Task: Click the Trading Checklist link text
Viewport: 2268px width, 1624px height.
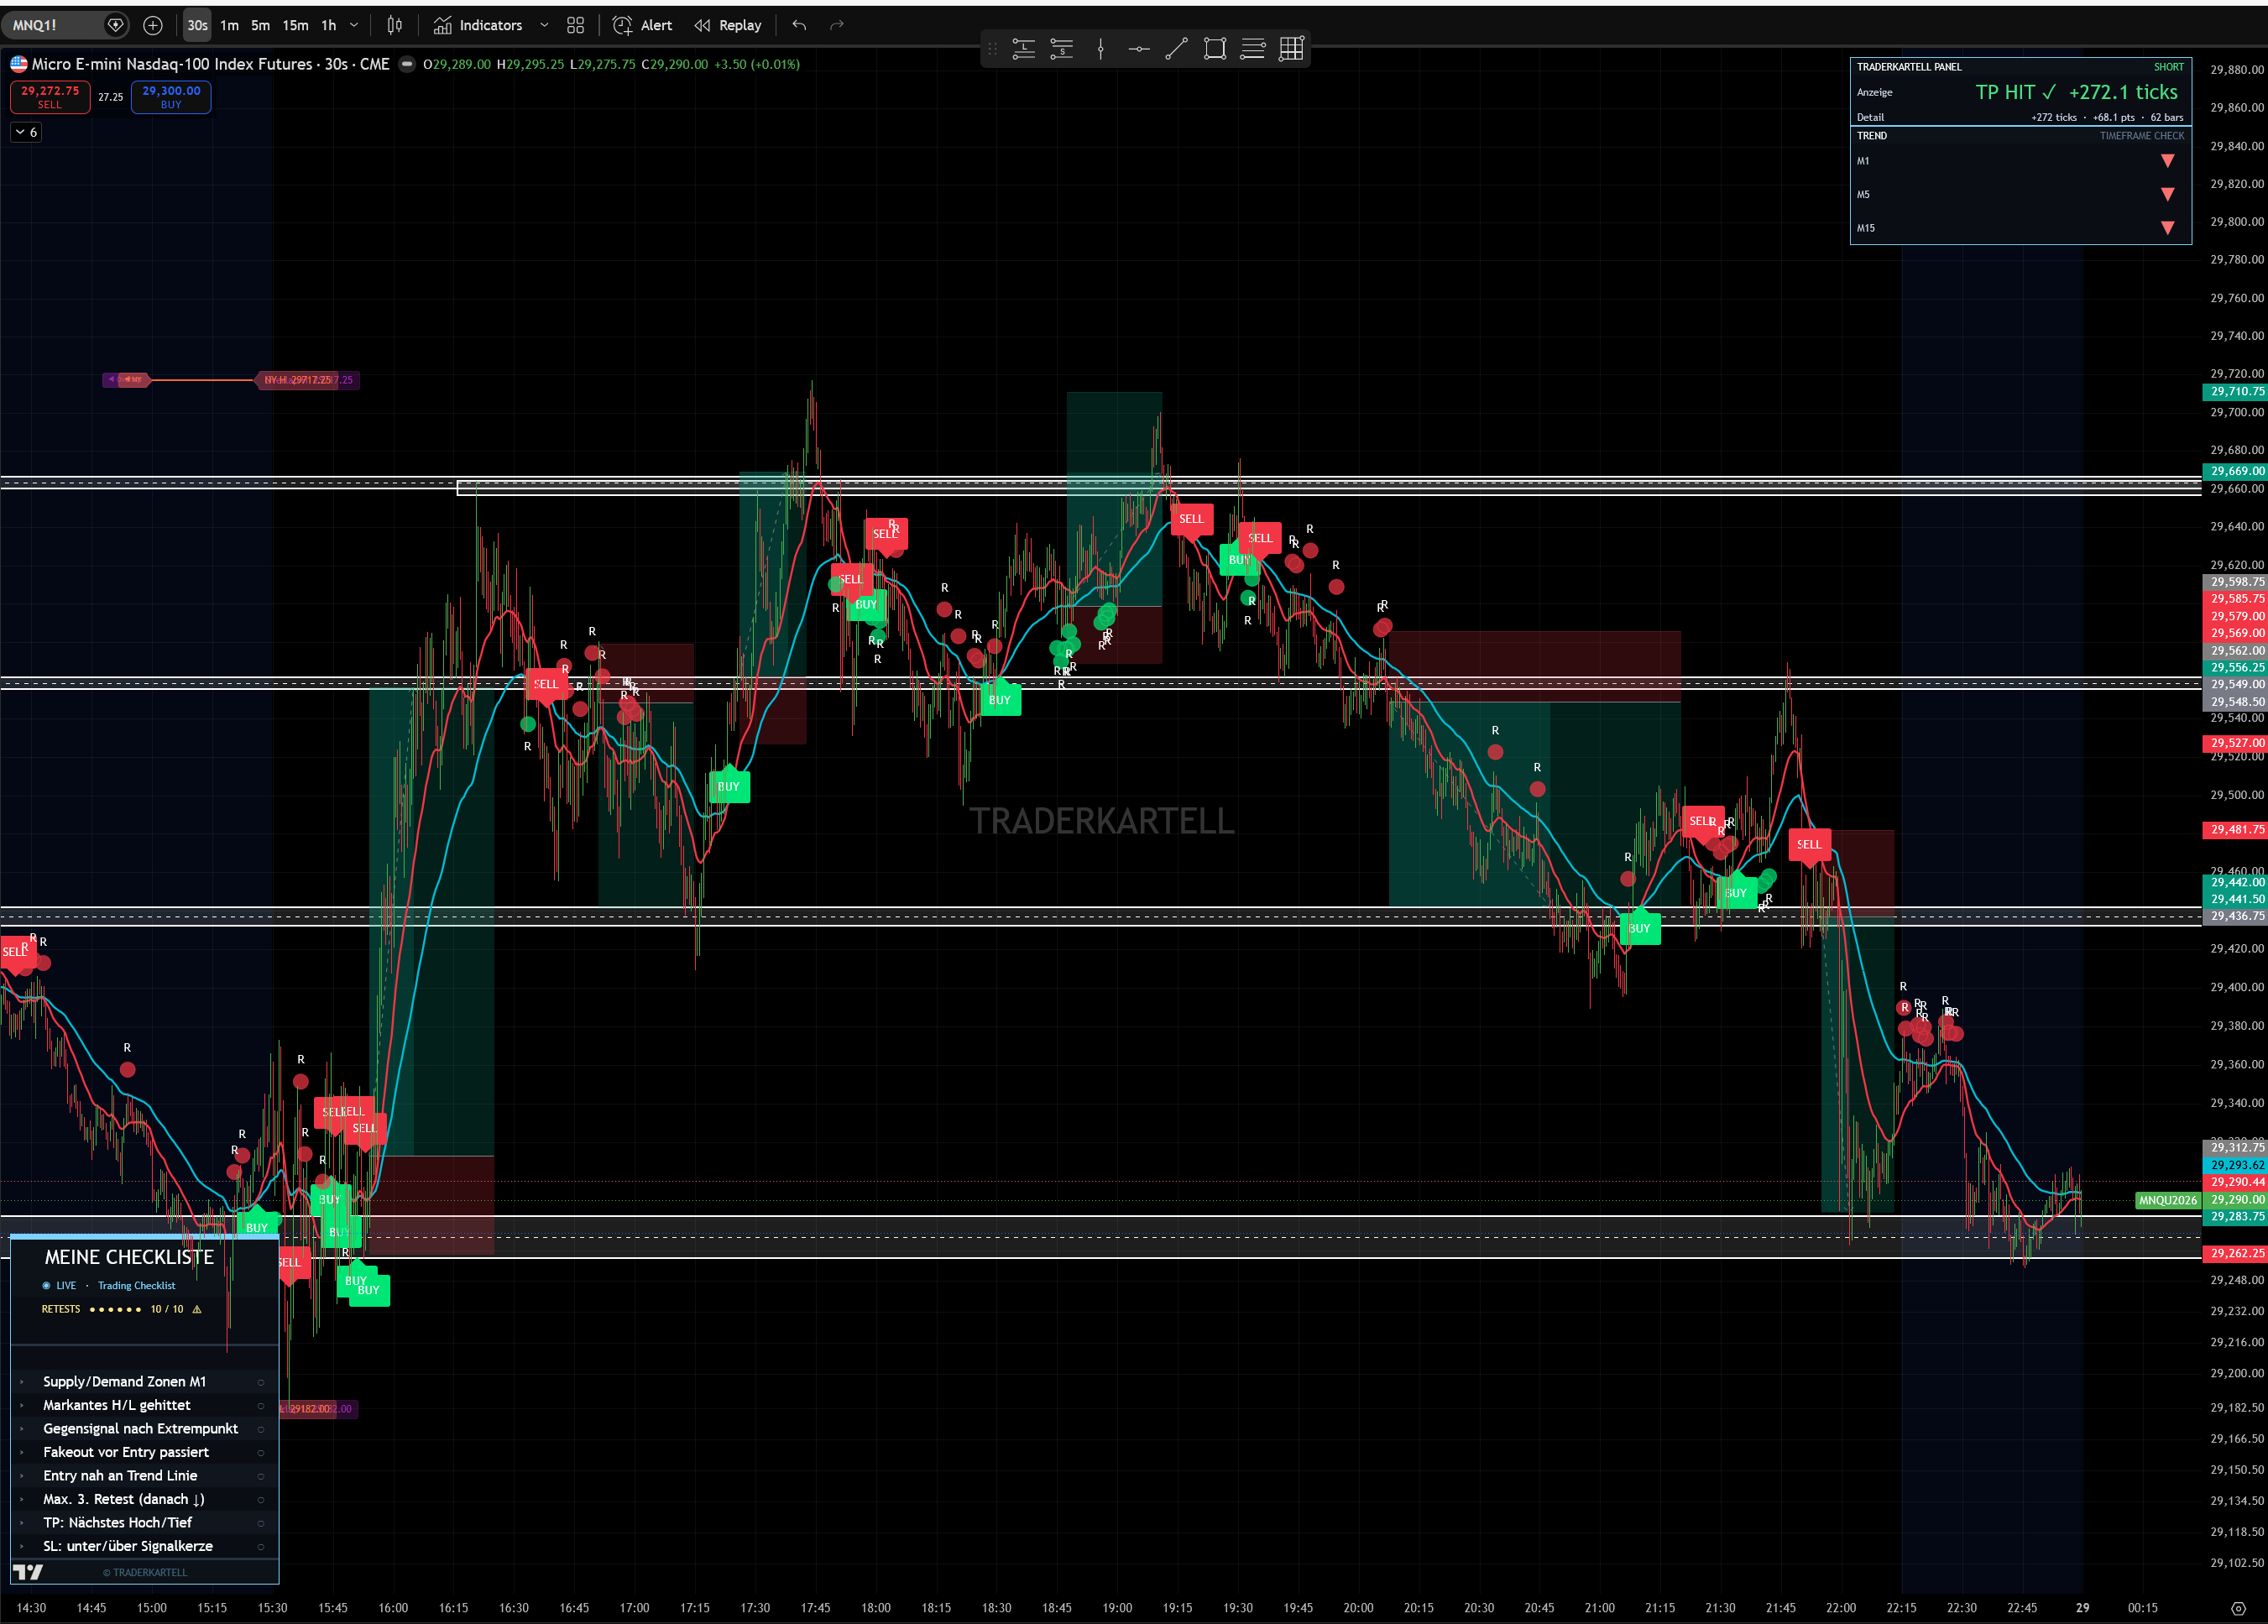Action: click(136, 1286)
